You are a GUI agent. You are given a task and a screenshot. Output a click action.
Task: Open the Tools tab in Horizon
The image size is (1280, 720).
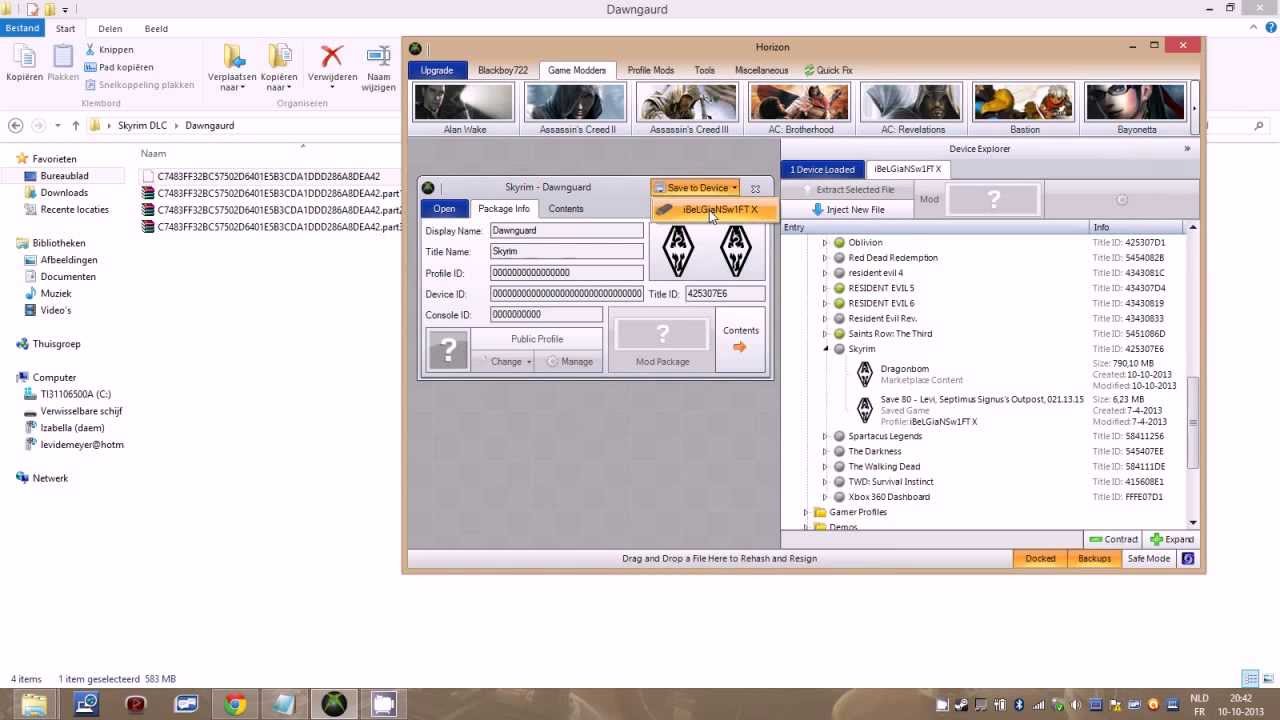[x=705, y=71]
